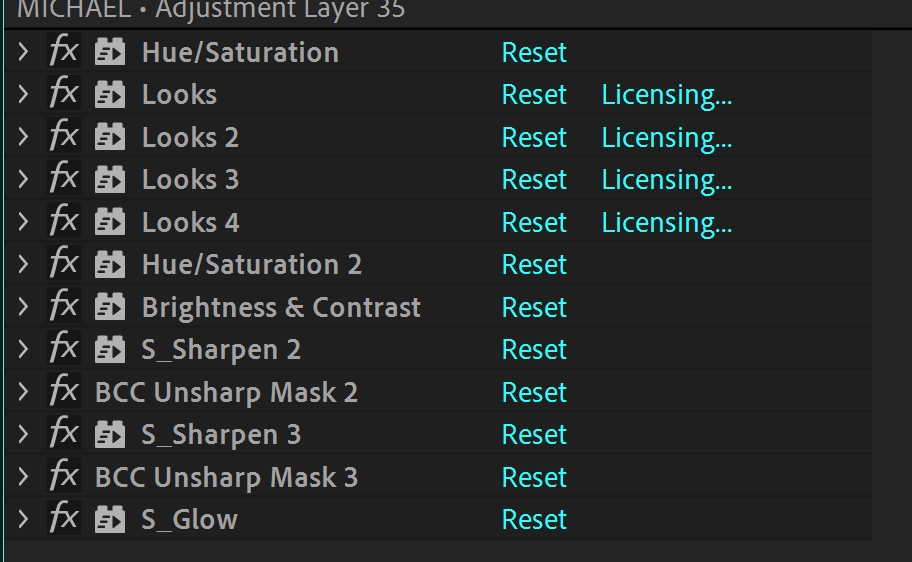The width and height of the screenshot is (912, 562).
Task: Expand BCC Unsharp Mask 3 properties
Action: coord(23,476)
